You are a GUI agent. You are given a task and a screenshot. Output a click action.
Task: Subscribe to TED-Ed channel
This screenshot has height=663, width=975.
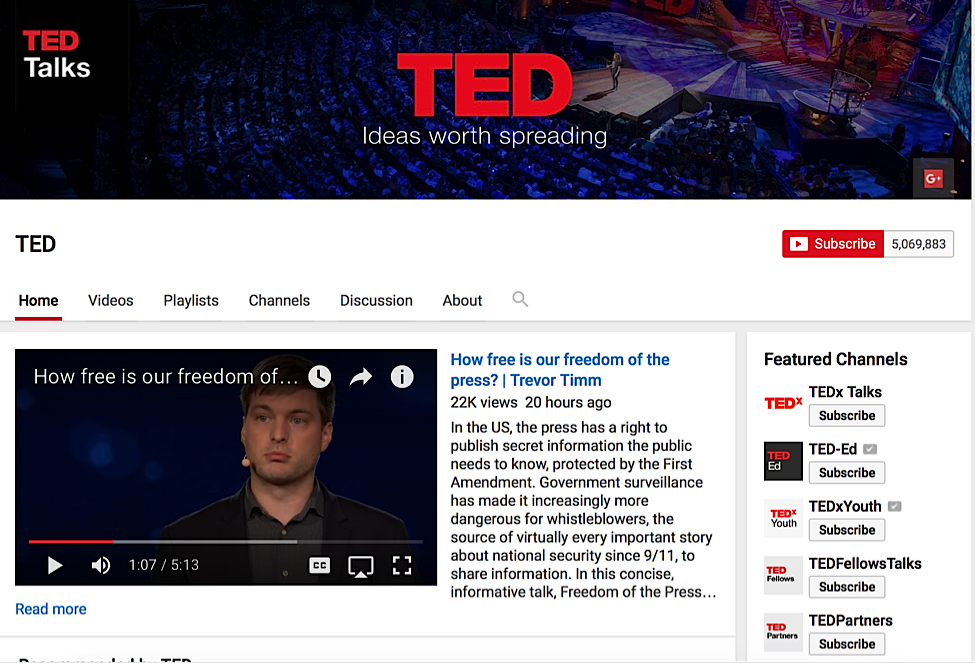(x=847, y=473)
